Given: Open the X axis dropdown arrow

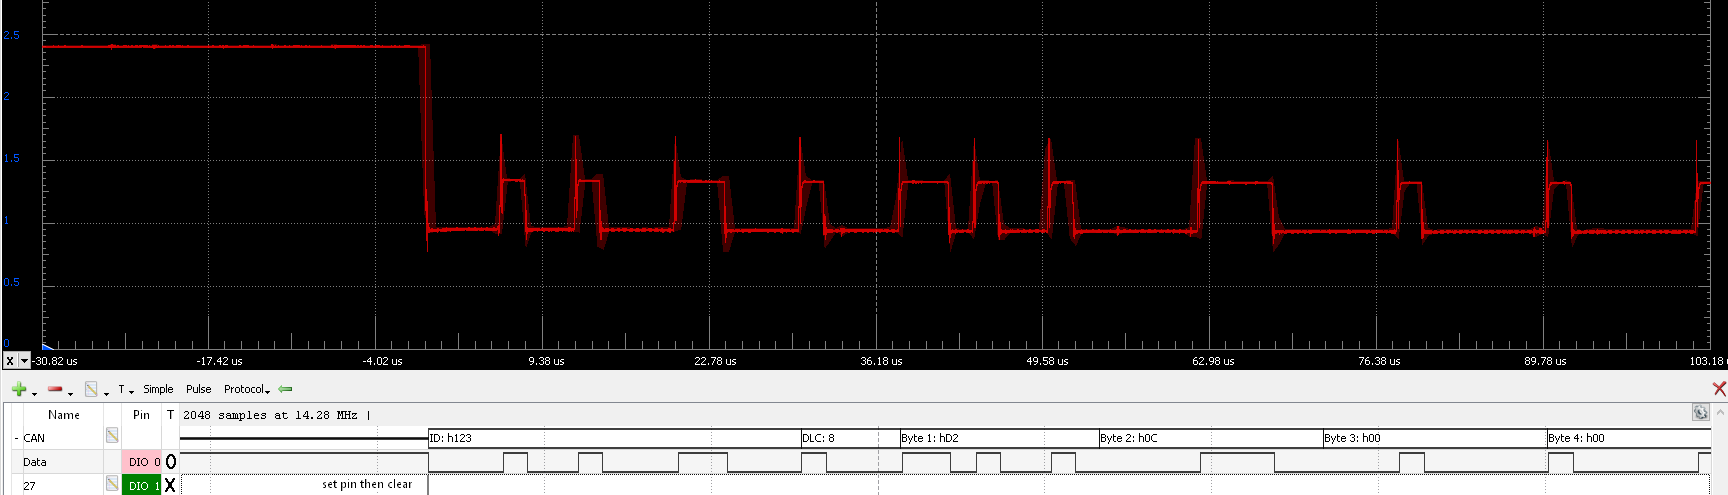Looking at the screenshot, I should [x=25, y=361].
